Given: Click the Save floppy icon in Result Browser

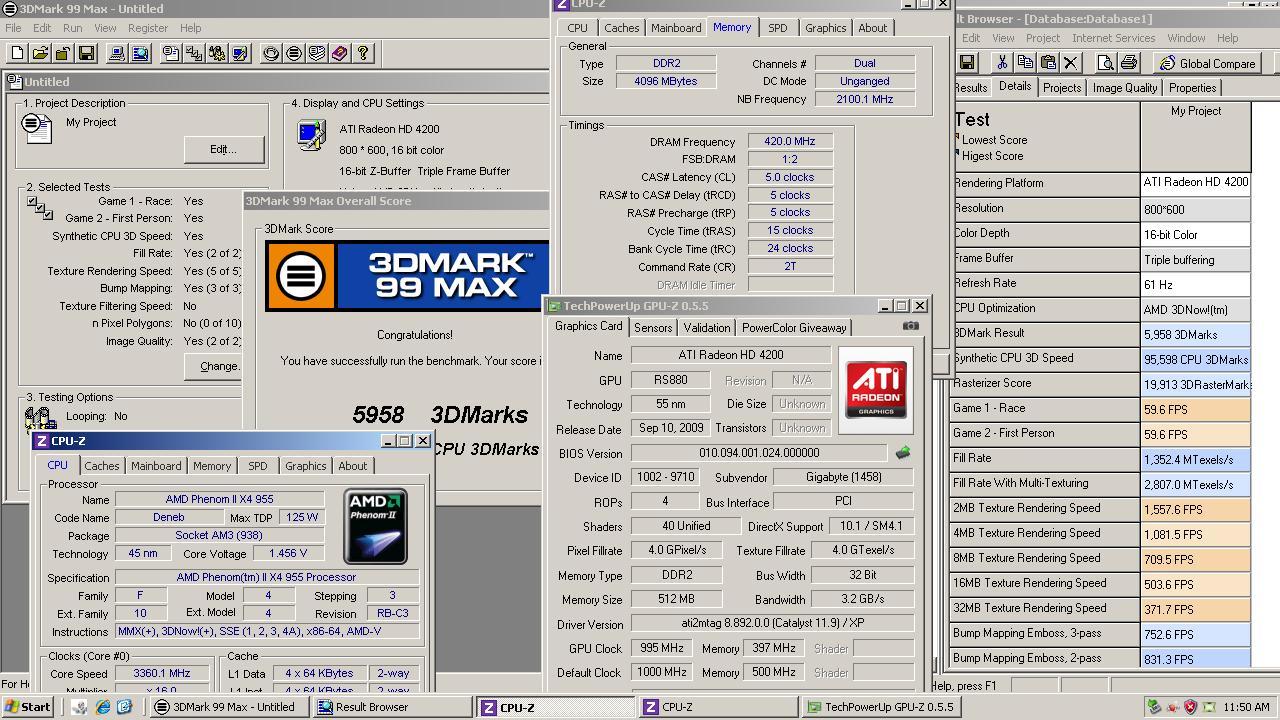Looking at the screenshot, I should tap(967, 63).
